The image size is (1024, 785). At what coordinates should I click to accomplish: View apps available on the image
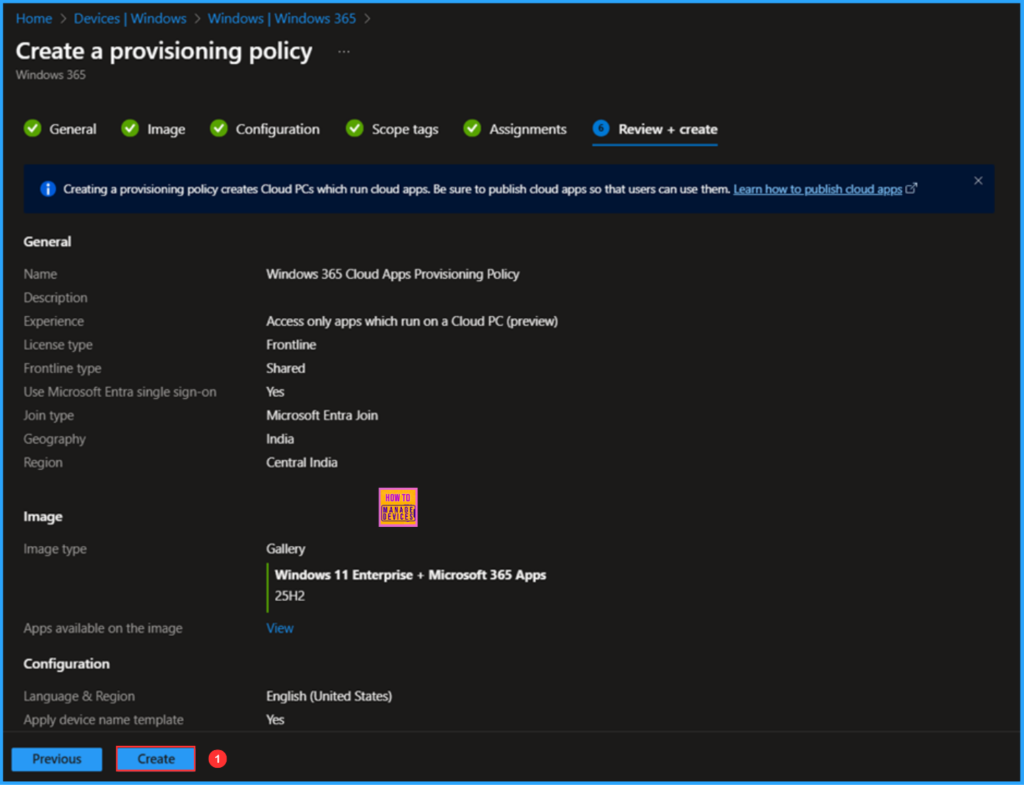pyautogui.click(x=279, y=627)
